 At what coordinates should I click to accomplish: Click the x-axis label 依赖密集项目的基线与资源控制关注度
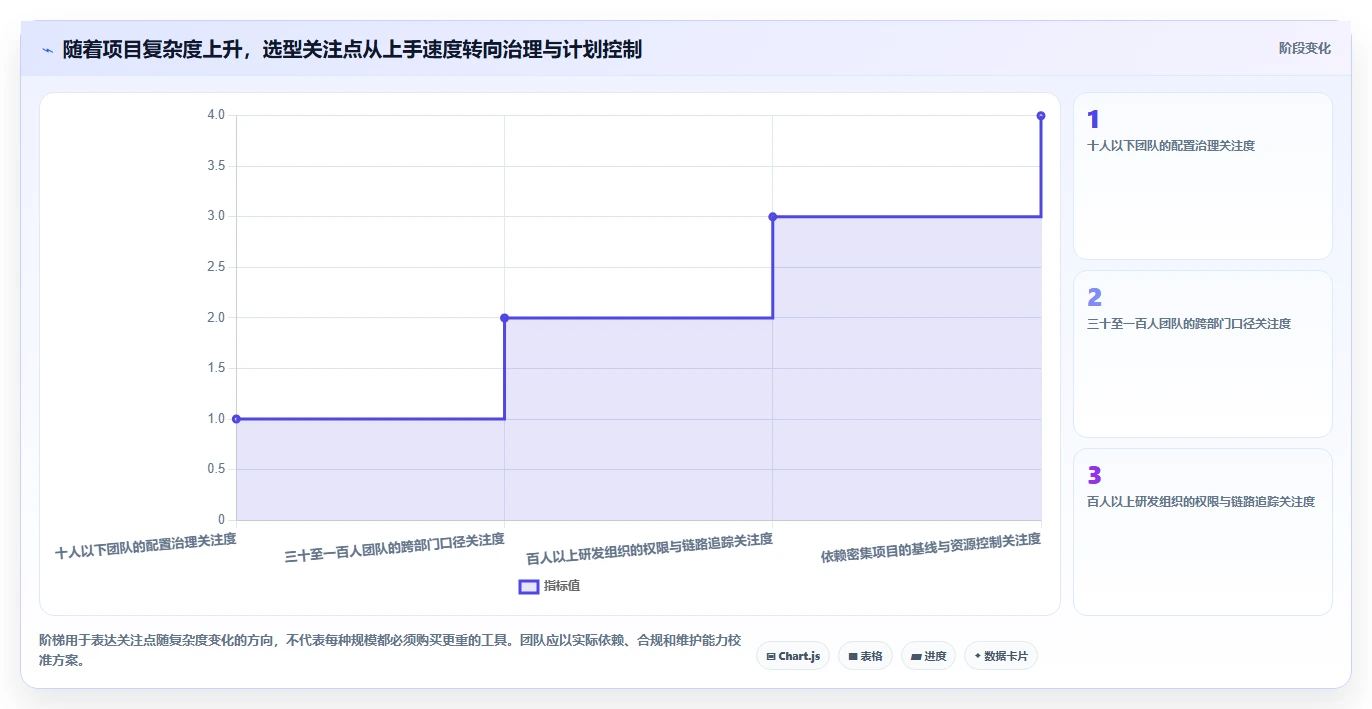coord(931,548)
